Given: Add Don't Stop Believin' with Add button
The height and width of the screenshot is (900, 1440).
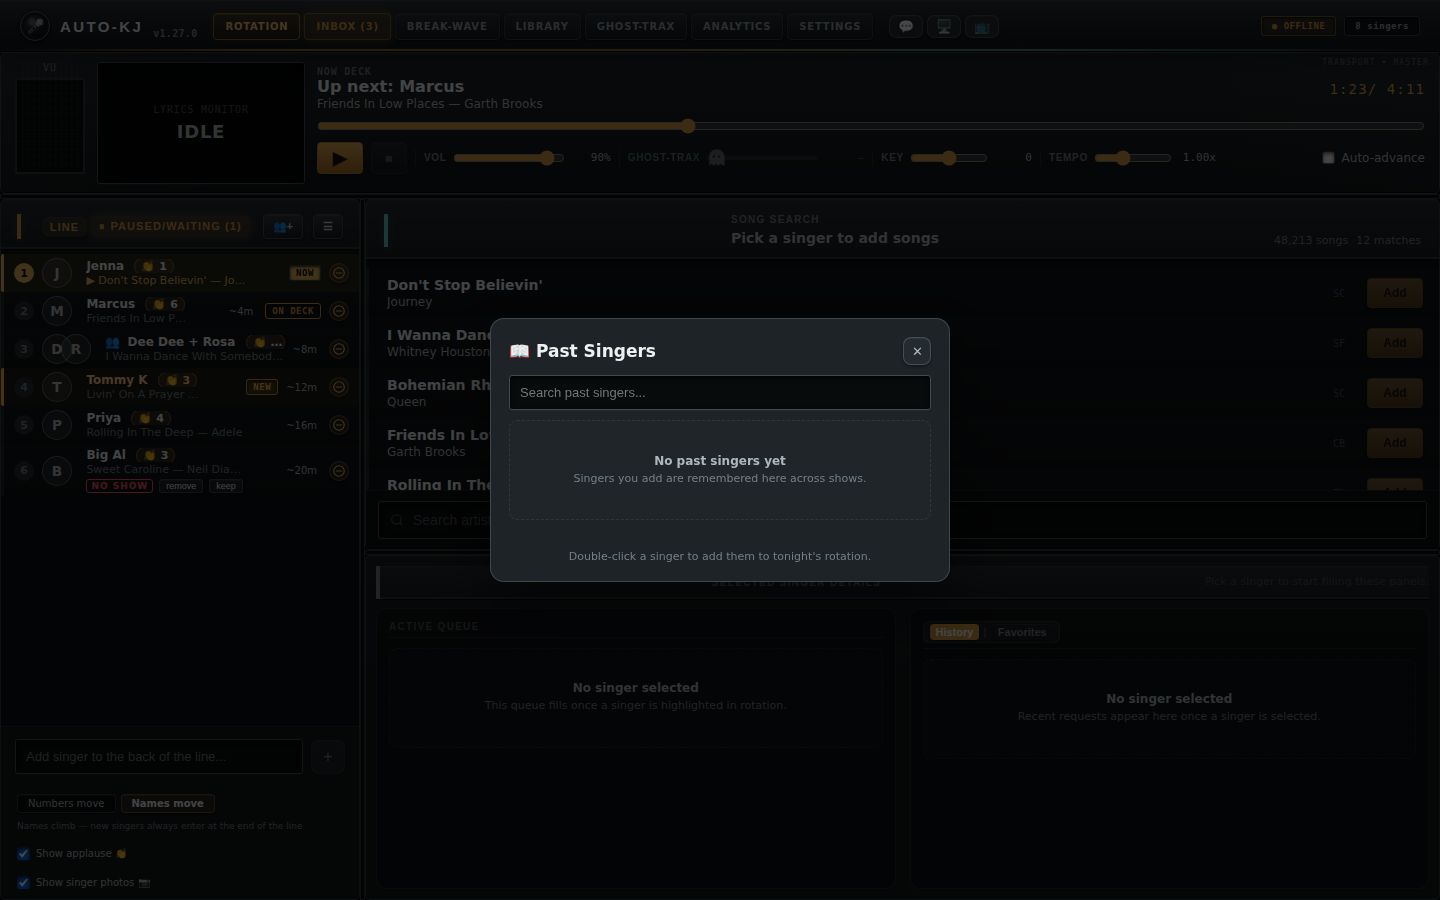Looking at the screenshot, I should click(1394, 293).
